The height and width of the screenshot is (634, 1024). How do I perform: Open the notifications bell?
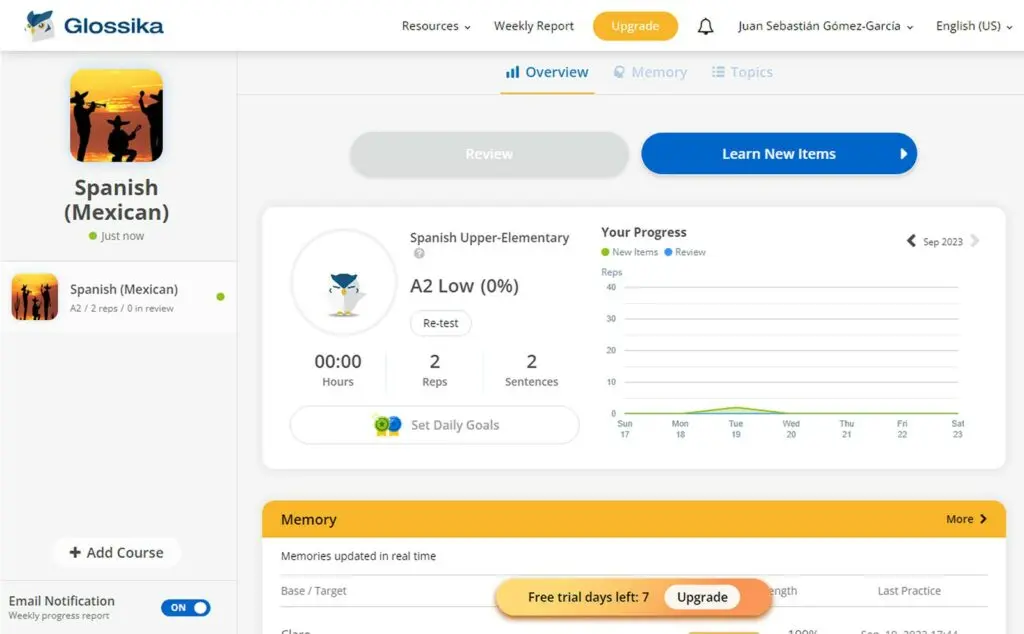coord(705,26)
